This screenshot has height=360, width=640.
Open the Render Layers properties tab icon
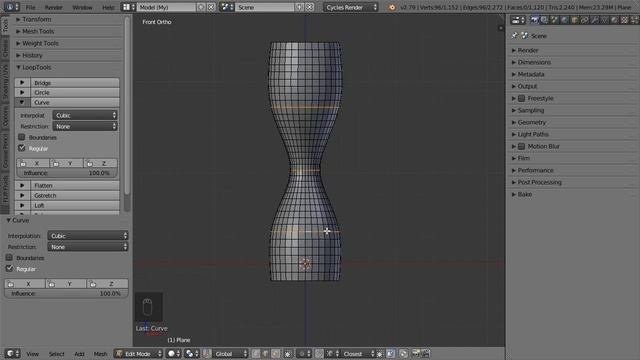click(544, 20)
